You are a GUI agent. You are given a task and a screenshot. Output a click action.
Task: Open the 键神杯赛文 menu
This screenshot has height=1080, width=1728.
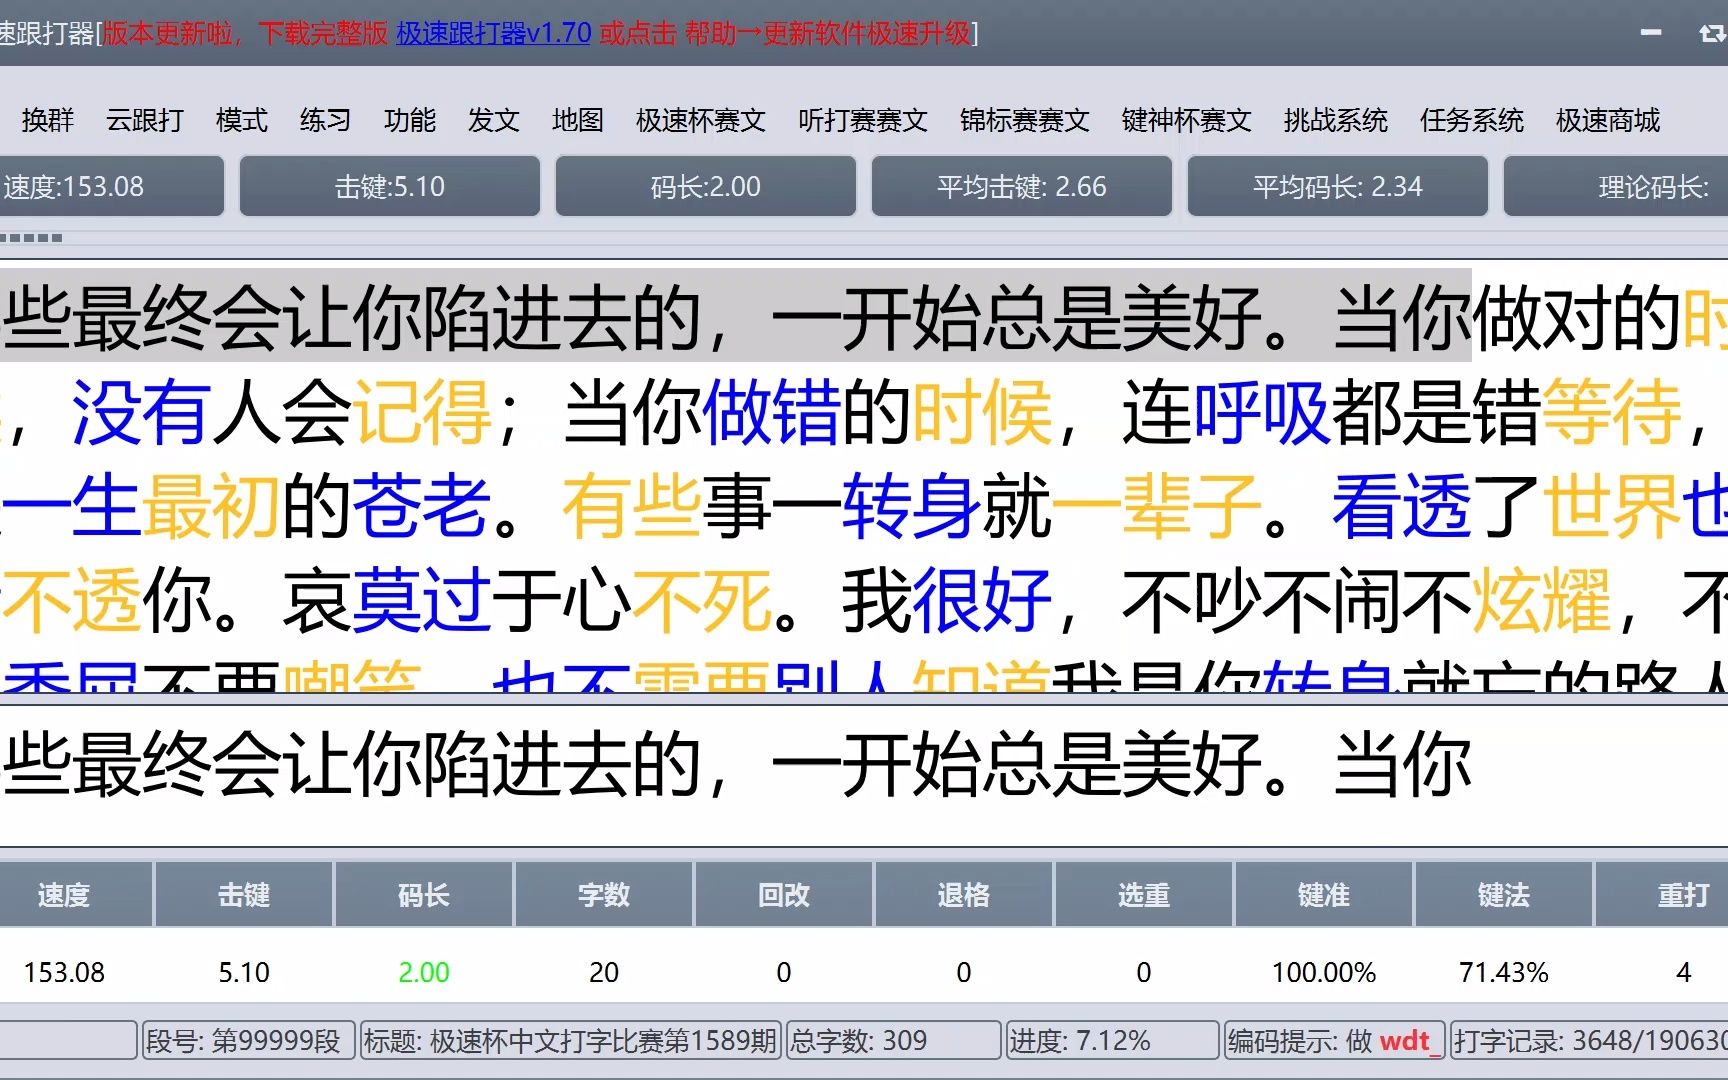tap(1187, 120)
